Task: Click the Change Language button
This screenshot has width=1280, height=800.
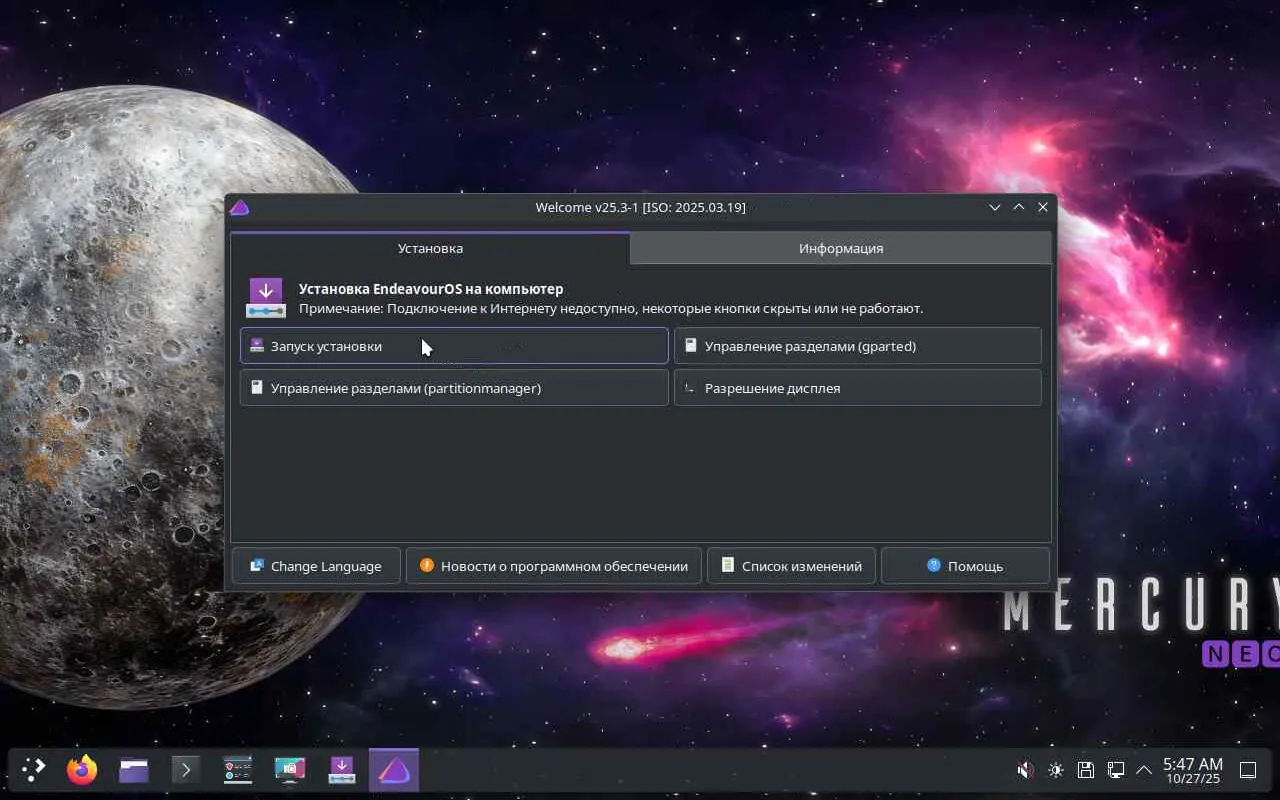Action: point(316,566)
